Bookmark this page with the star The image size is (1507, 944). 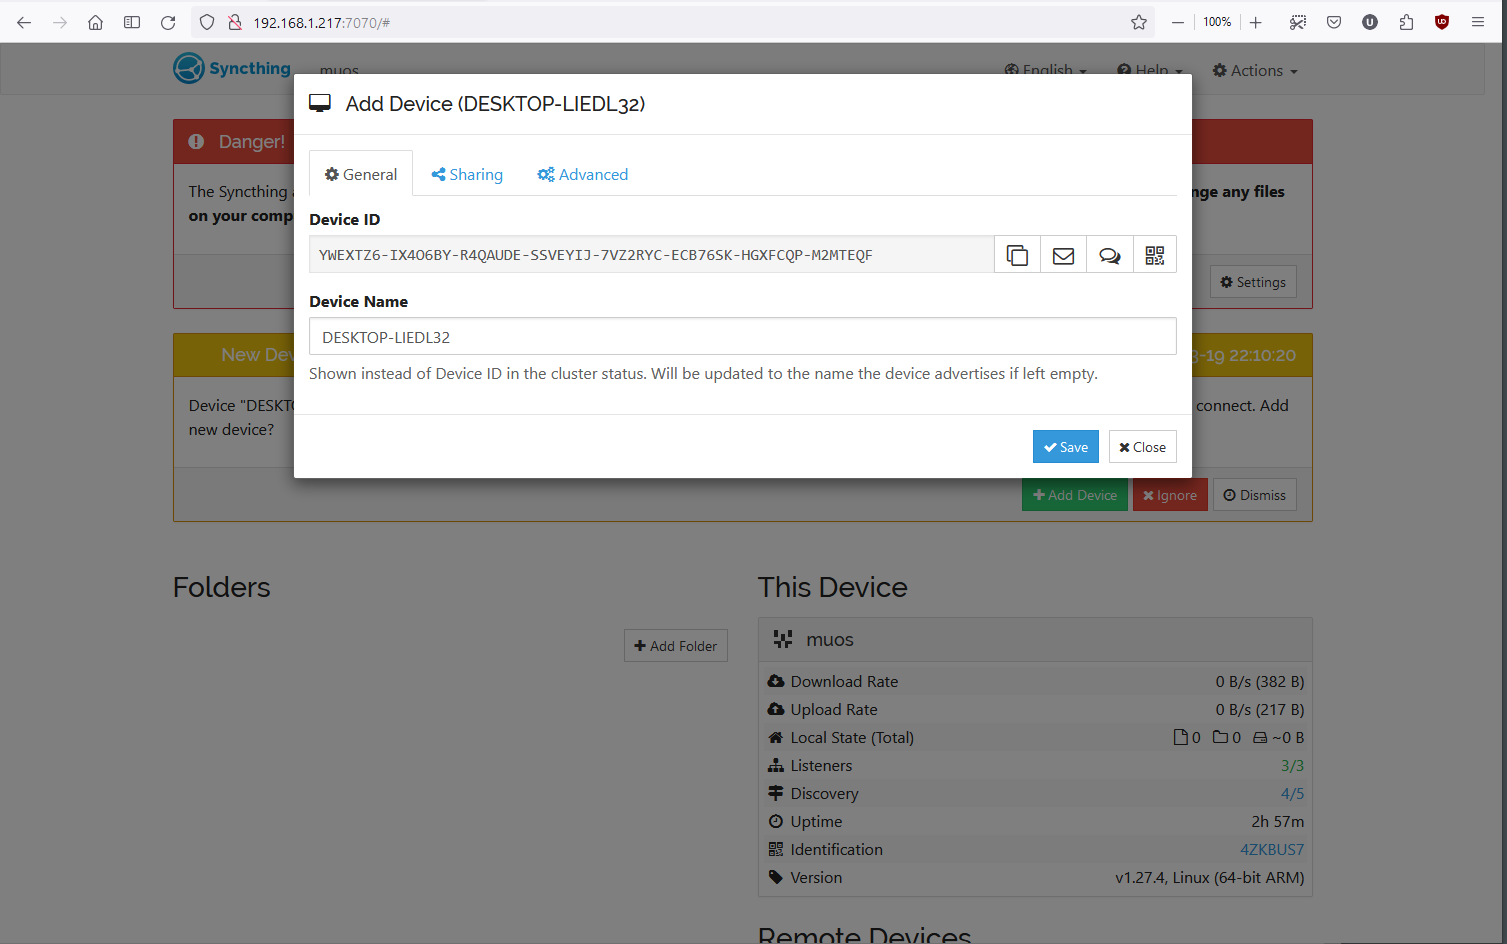click(1139, 22)
